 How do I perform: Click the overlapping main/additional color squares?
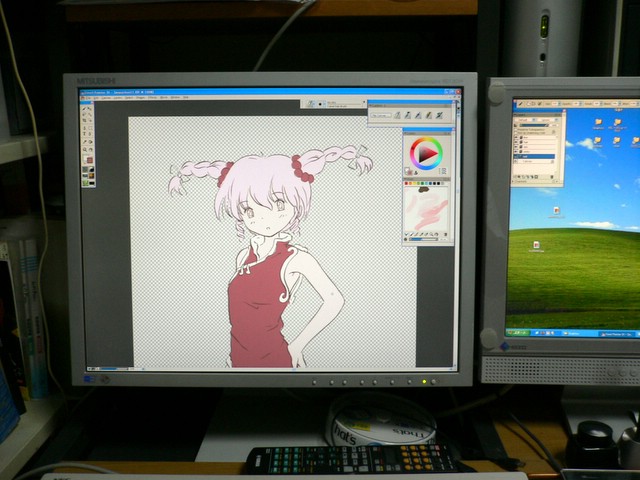[x=408, y=171]
